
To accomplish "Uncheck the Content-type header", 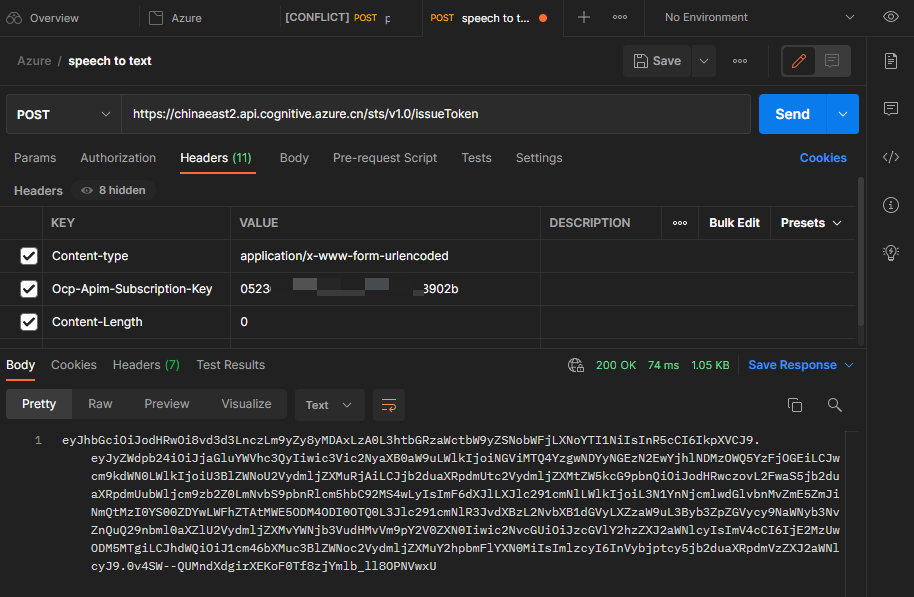I will click(29, 256).
